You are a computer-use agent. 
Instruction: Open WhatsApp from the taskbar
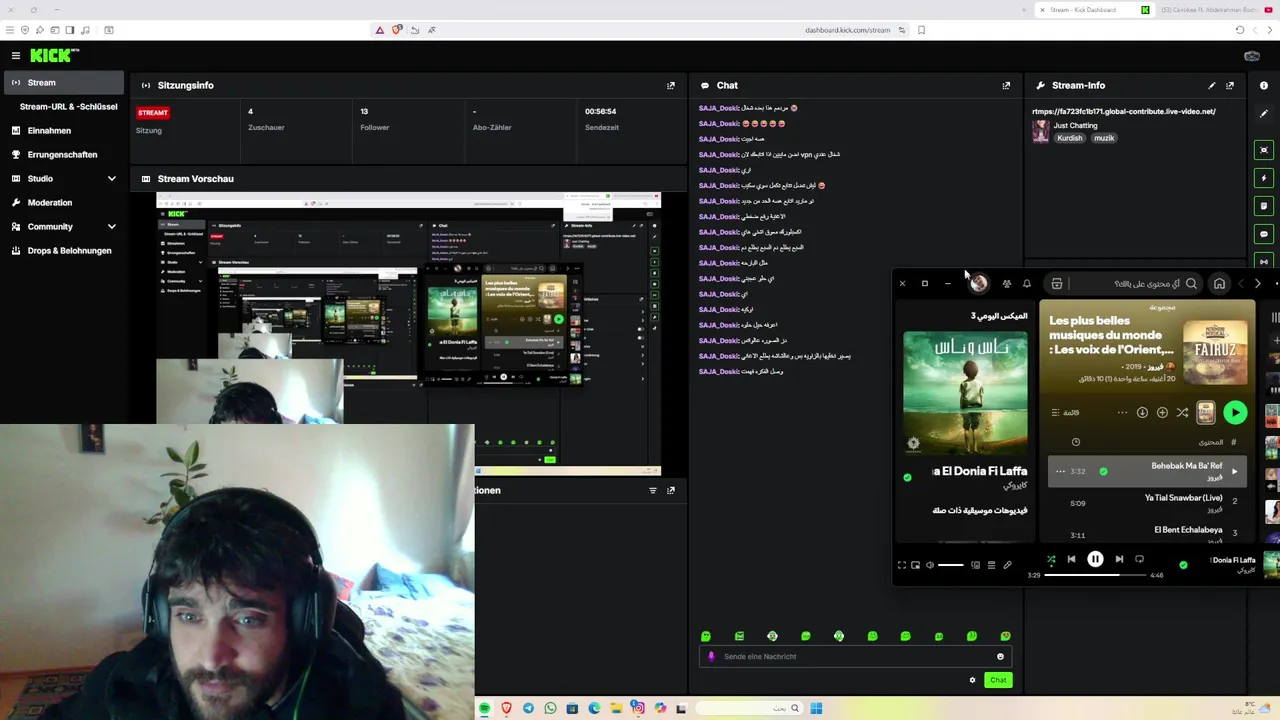550,709
